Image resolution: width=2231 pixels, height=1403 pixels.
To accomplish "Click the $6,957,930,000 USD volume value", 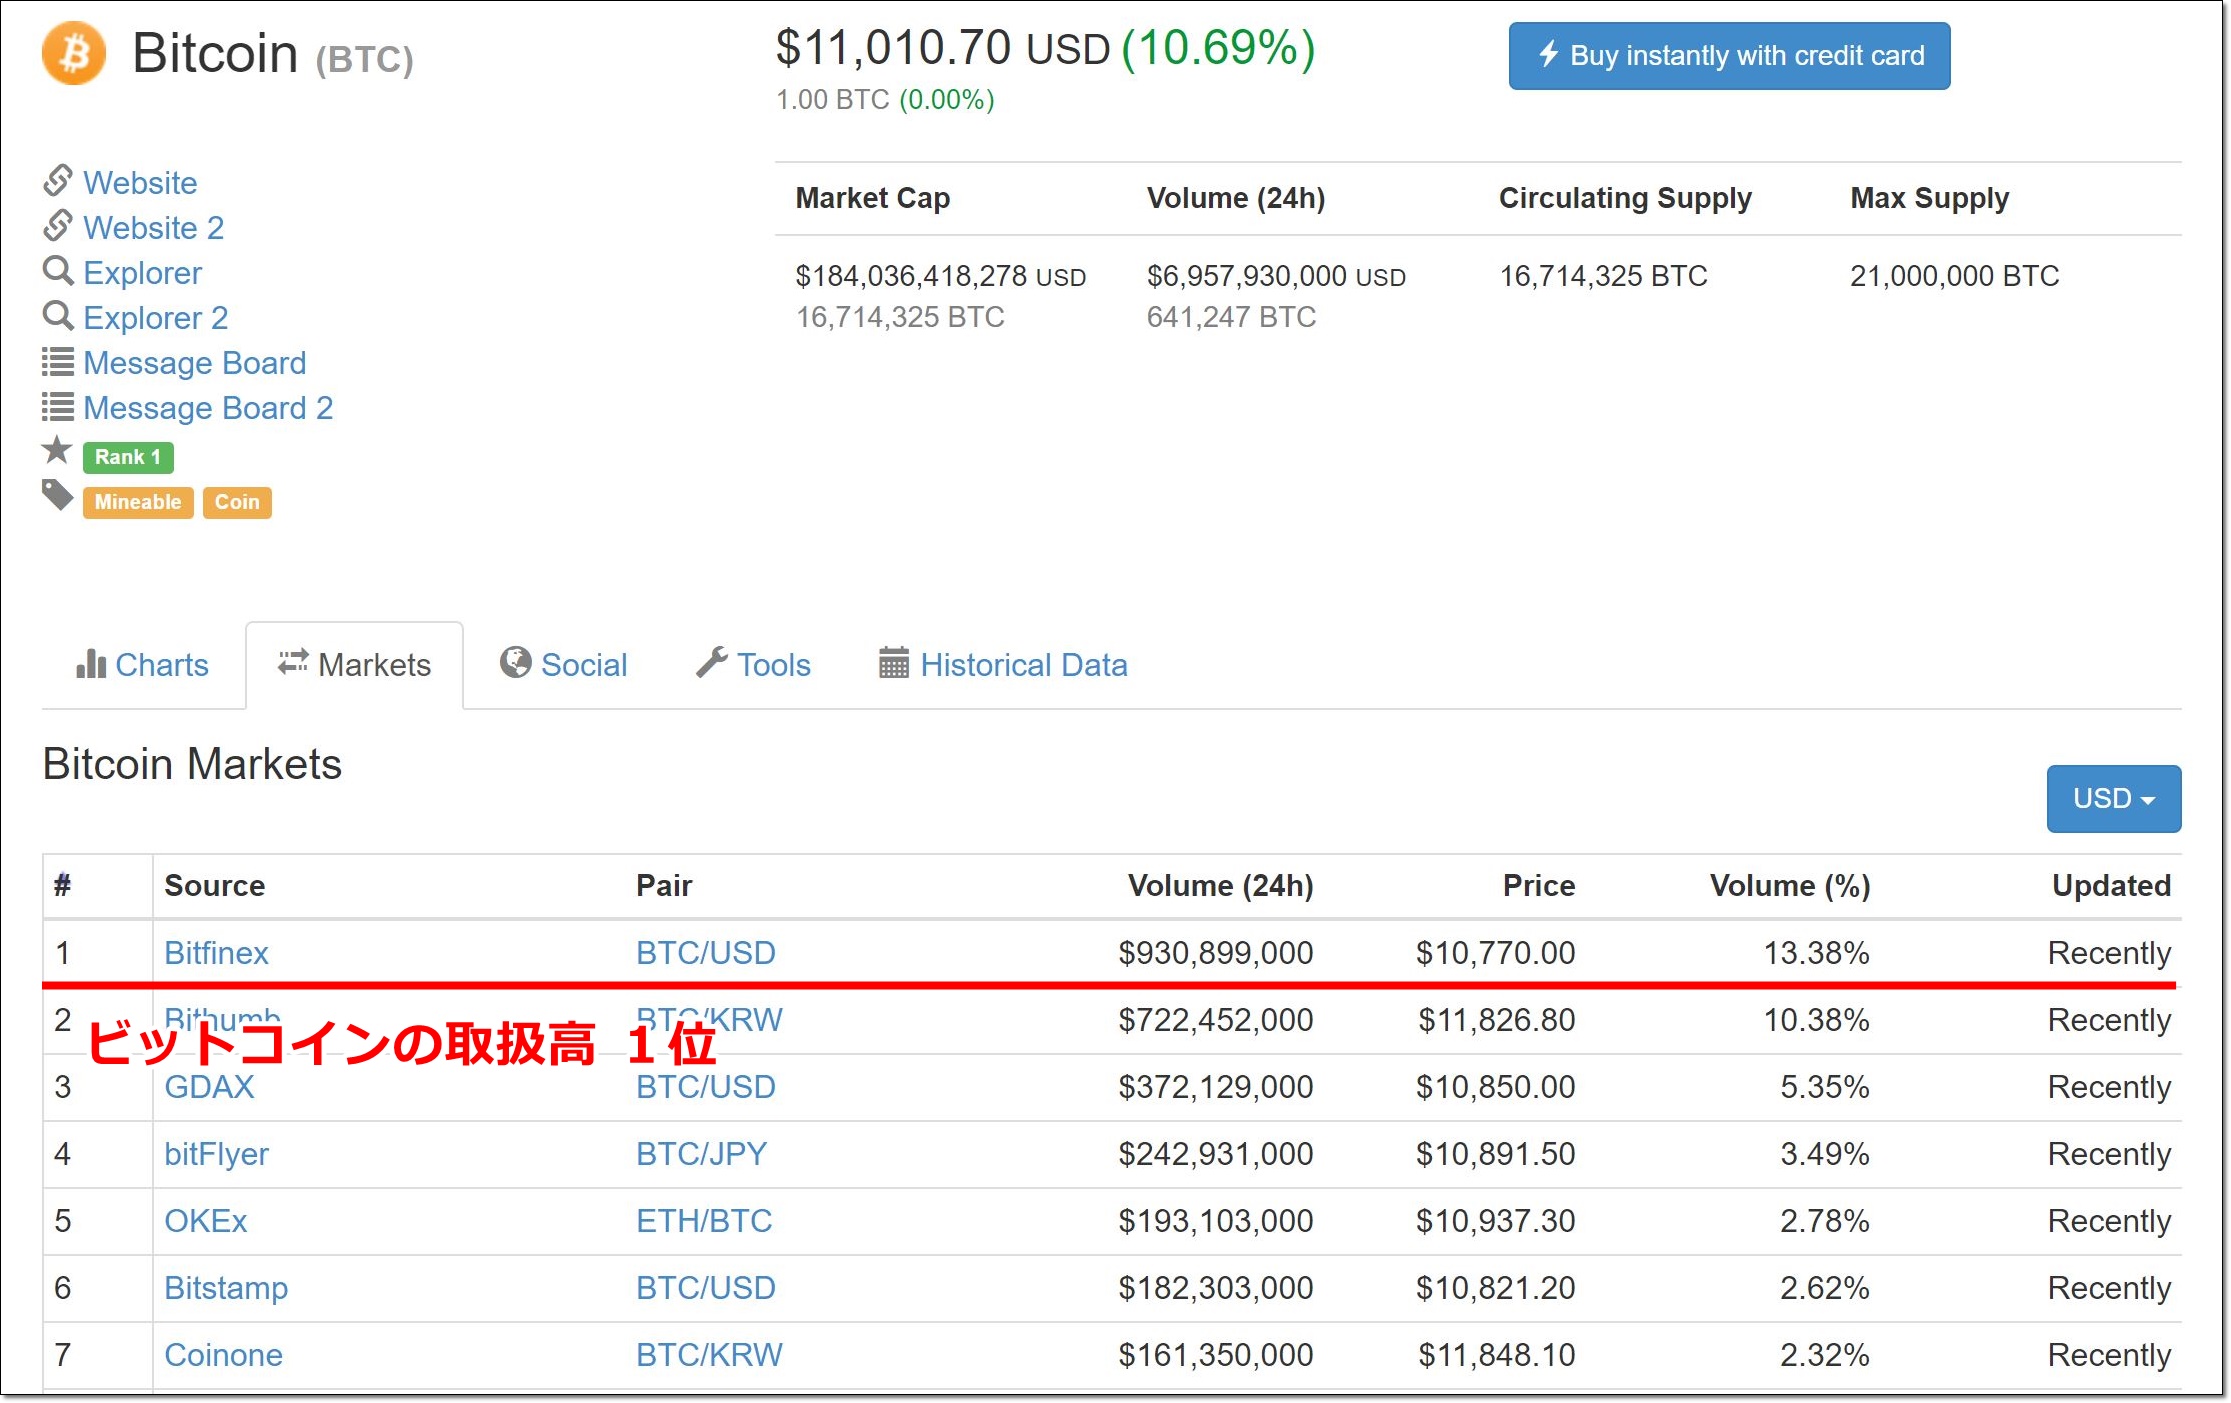I will [x=1276, y=276].
